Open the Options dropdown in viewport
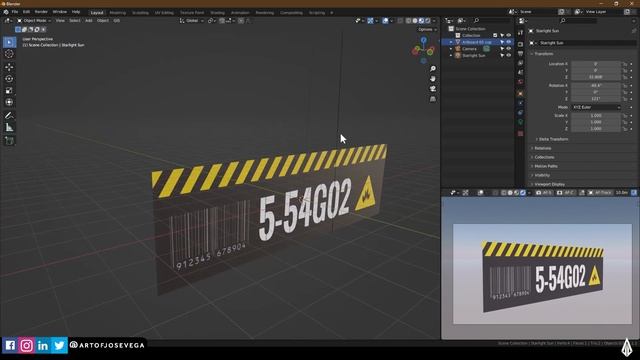The image size is (640, 360). (x=427, y=29)
